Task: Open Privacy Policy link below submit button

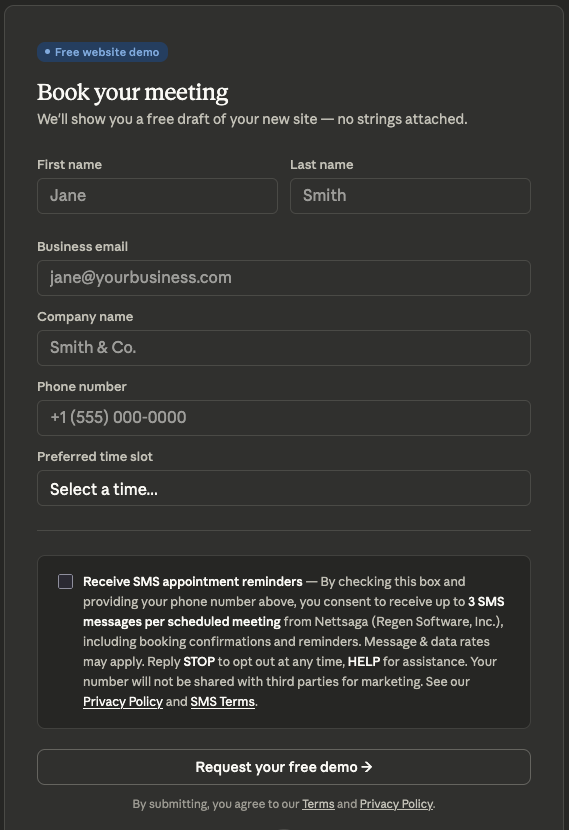Action: coord(396,804)
